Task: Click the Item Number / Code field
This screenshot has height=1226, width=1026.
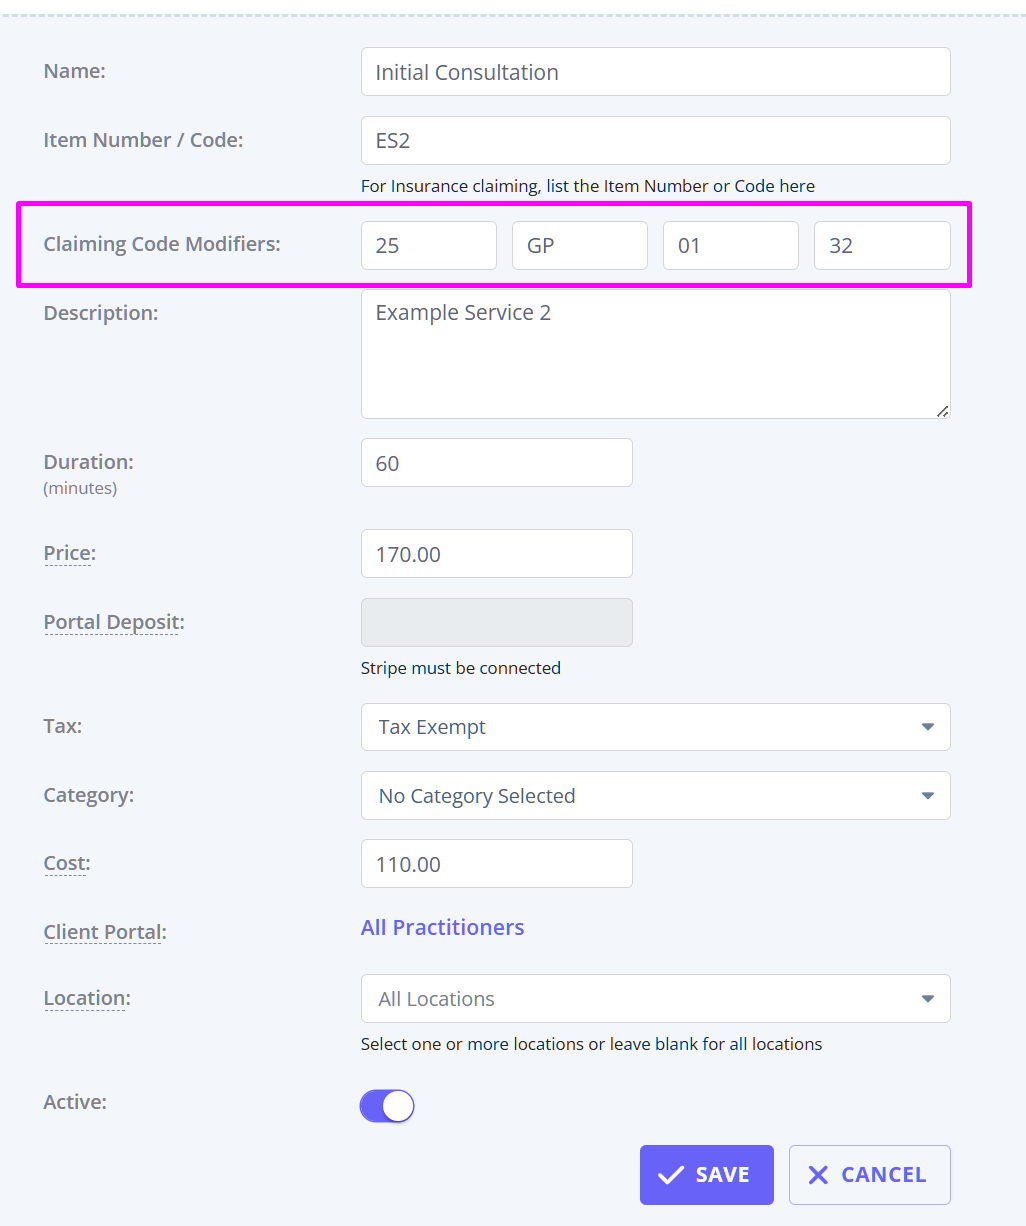Action: pyautogui.click(x=655, y=141)
